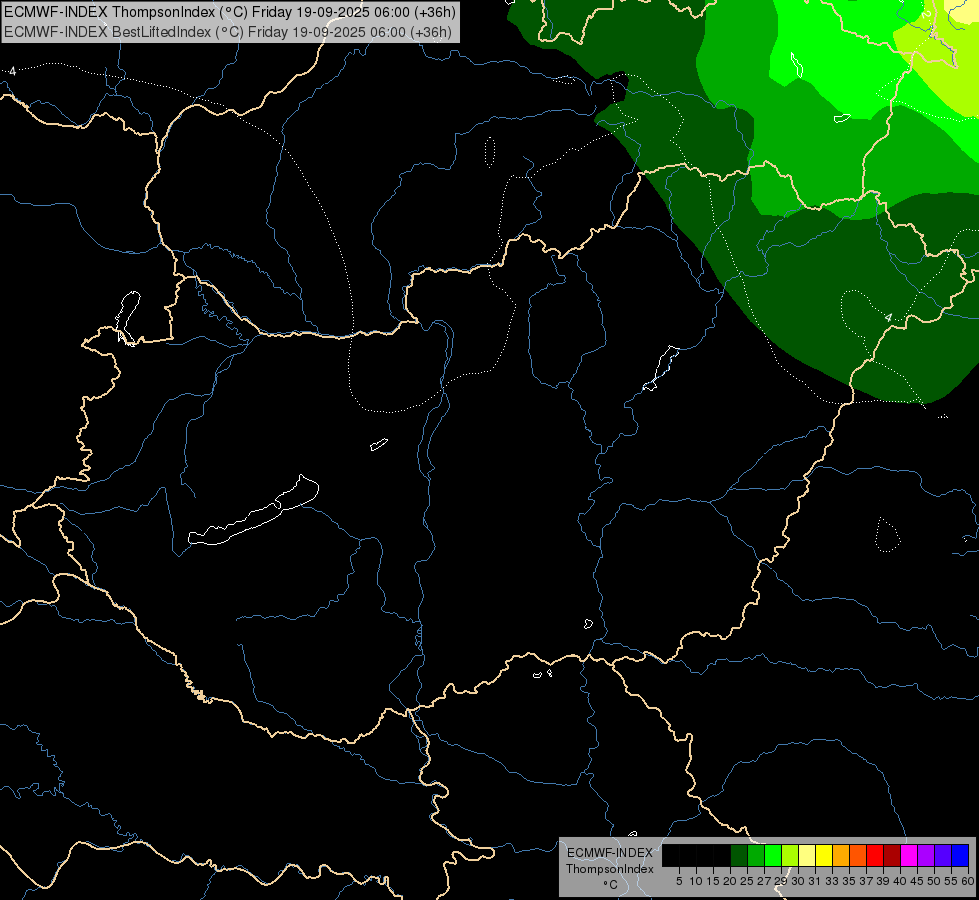Click the yellow 31–33 legend swatch
Image resolution: width=979 pixels, height=900 pixels.
(824, 855)
